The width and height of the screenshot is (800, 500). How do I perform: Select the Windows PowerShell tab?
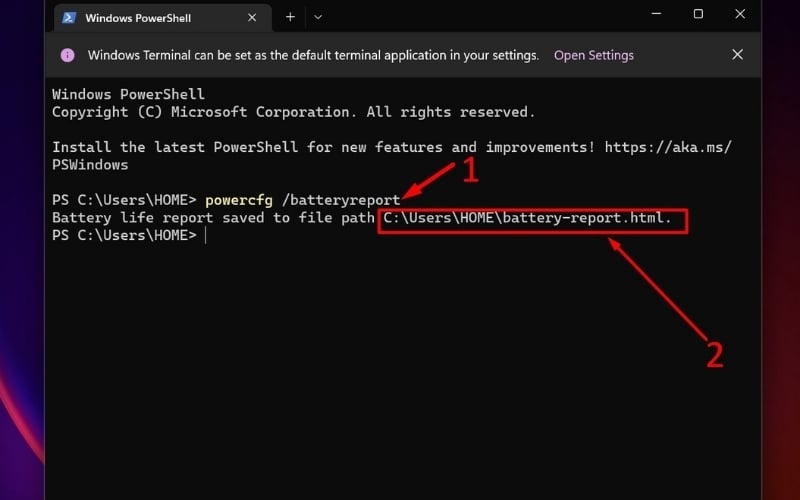[140, 18]
